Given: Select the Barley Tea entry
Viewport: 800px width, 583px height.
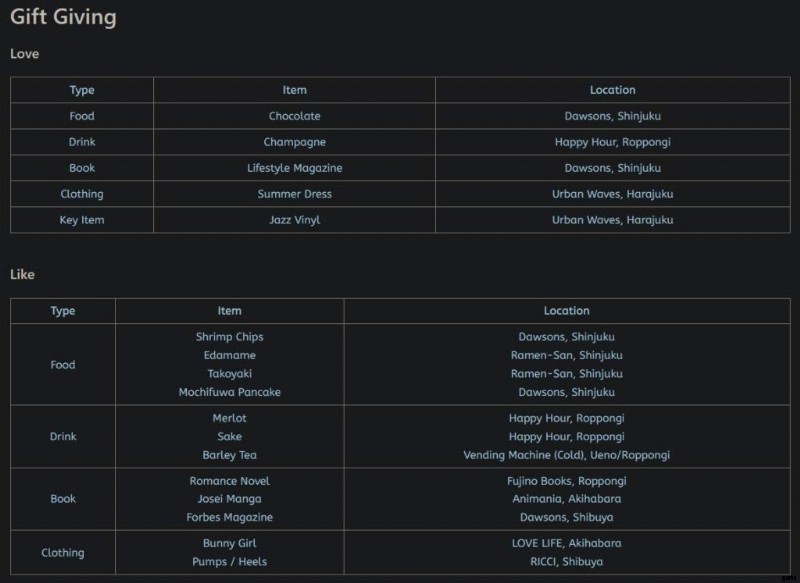Looking at the screenshot, I should (x=229, y=455).
